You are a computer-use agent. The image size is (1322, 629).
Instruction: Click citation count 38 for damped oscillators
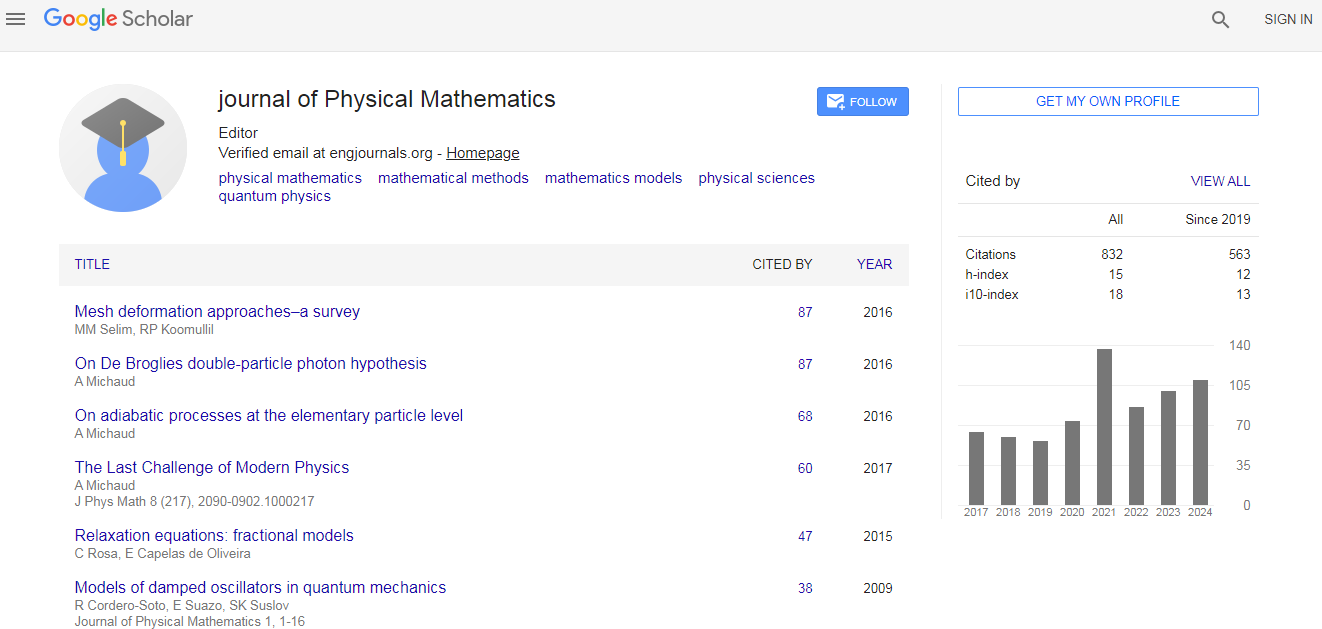tap(805, 588)
